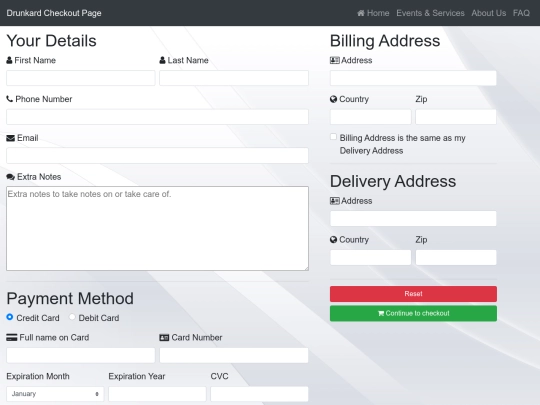Open the FAQ nav item
Screen dimensions: 540x405
coord(521,13)
